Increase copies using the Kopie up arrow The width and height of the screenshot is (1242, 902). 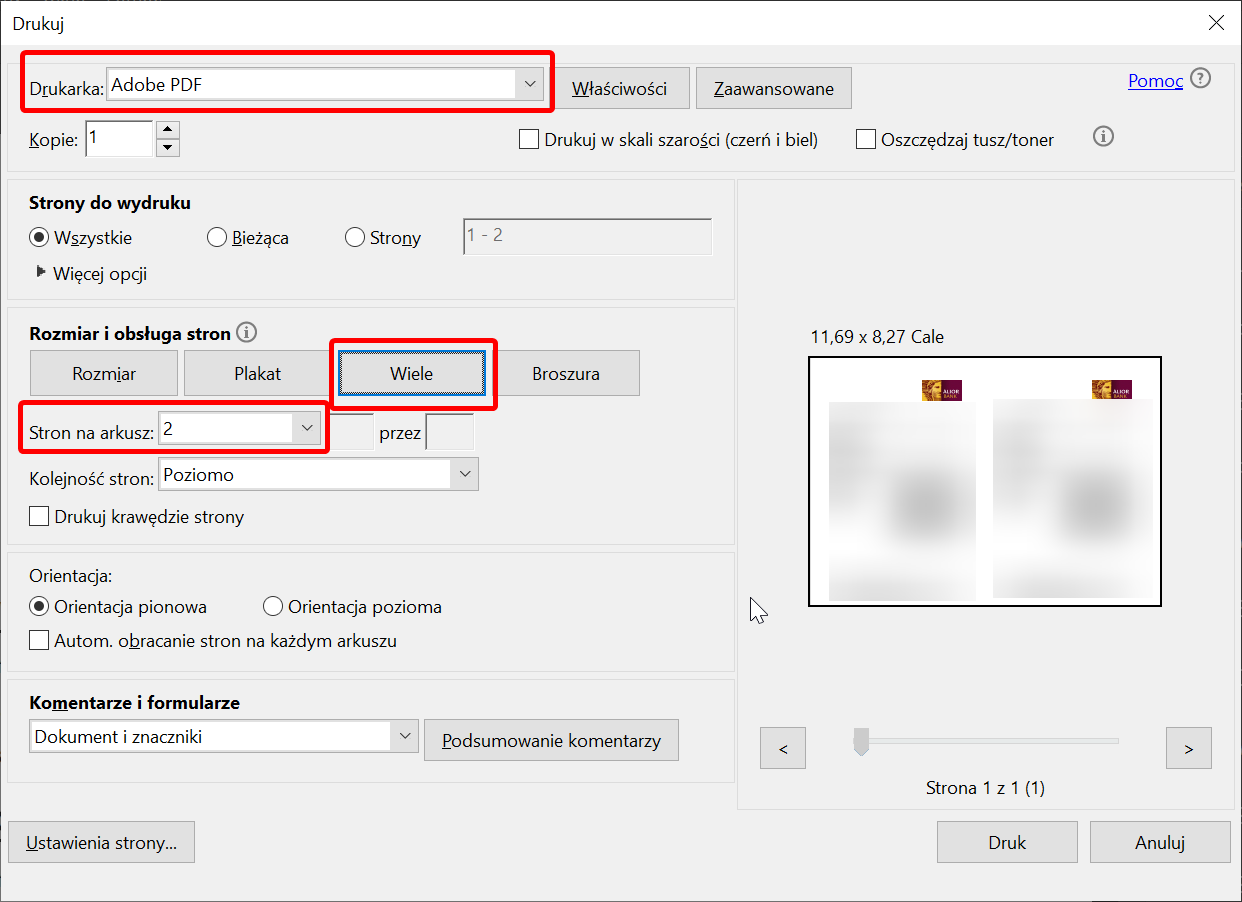[x=167, y=129]
